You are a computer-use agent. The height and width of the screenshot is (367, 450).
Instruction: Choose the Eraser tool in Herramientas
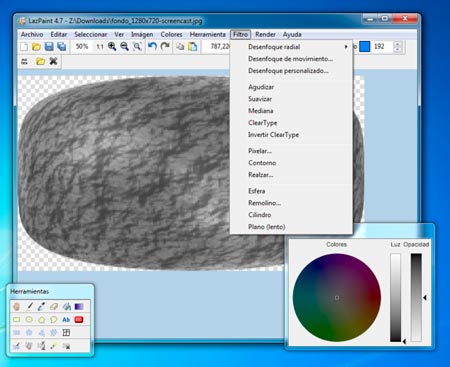pyautogui.click(x=54, y=306)
